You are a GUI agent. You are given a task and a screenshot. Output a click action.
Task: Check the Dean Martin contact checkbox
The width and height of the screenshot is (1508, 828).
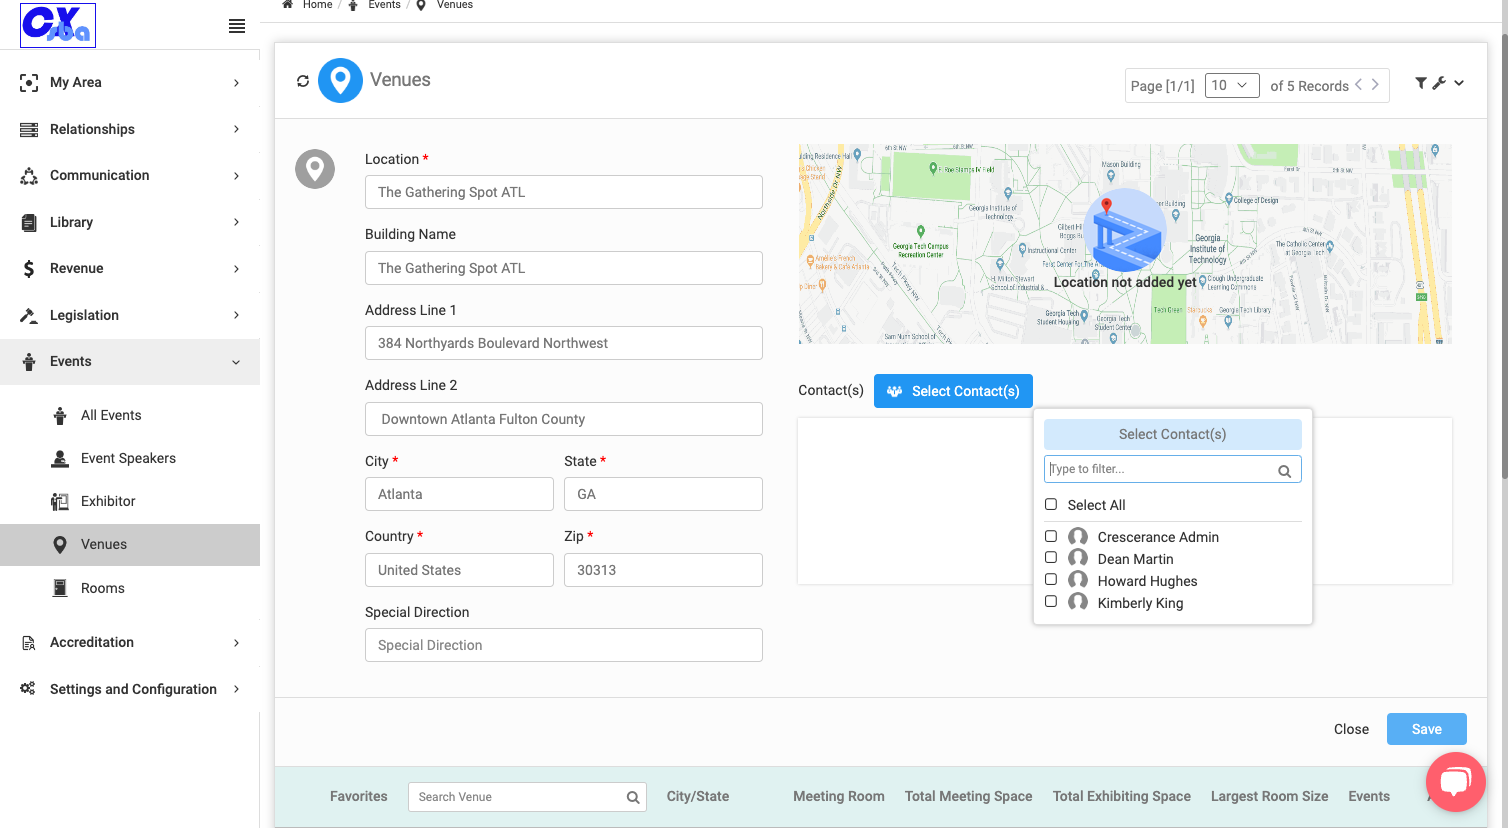[x=1051, y=558]
